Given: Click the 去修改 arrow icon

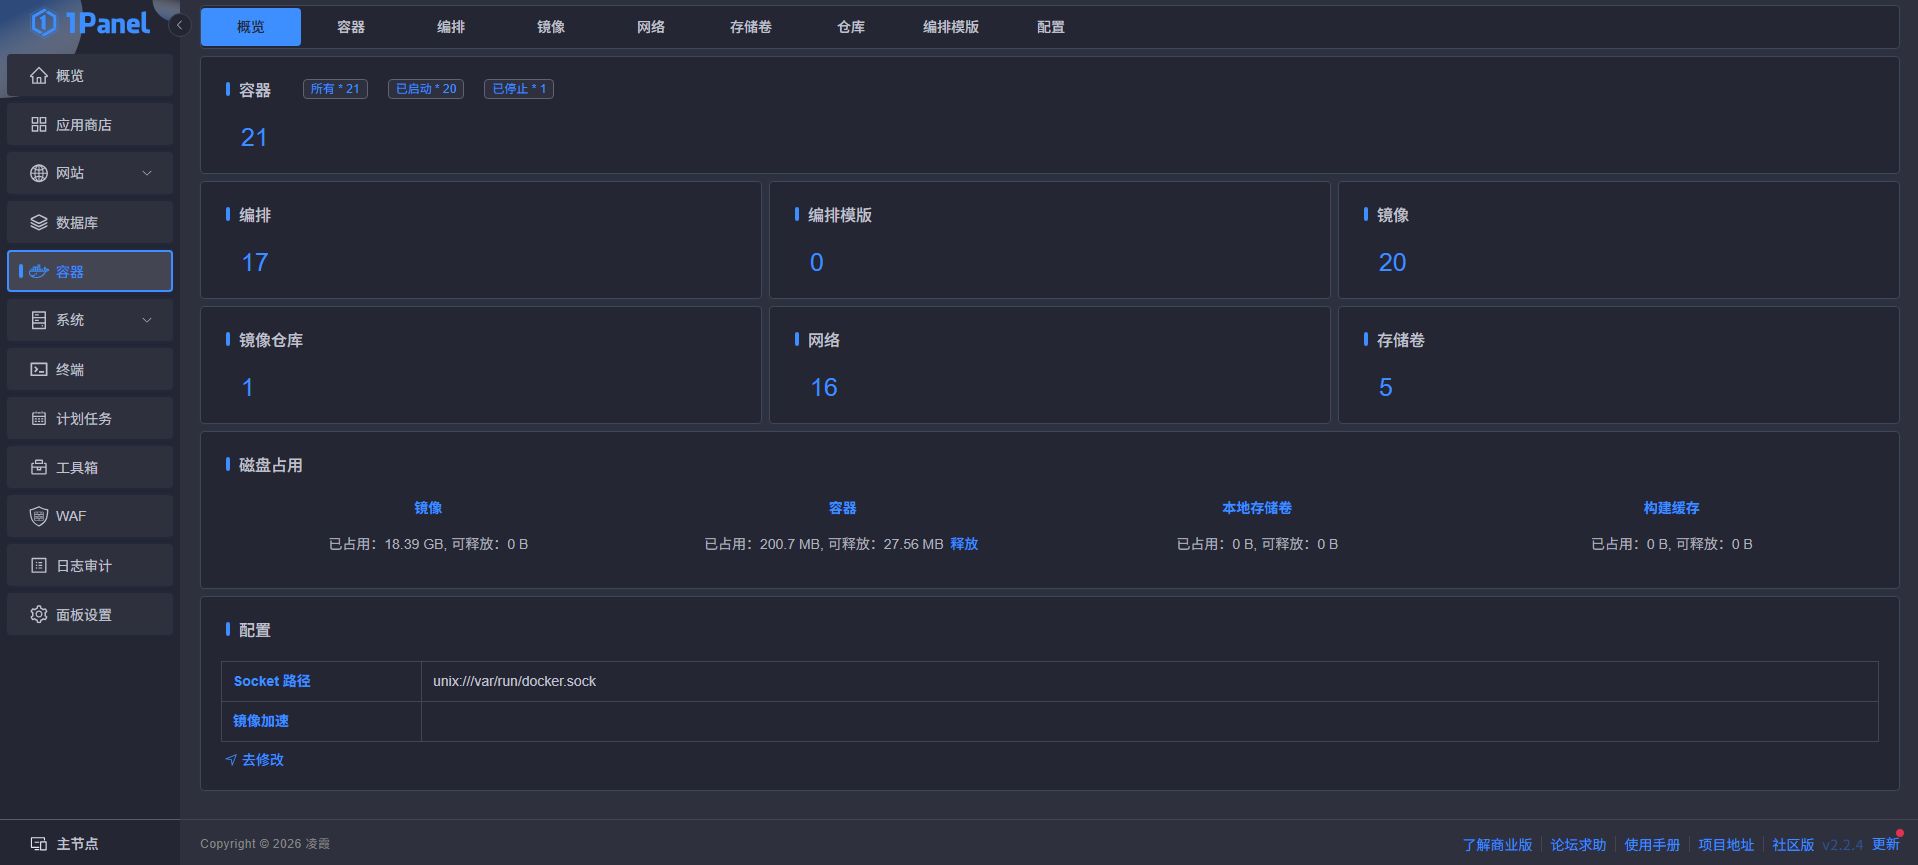Looking at the screenshot, I should point(231,760).
